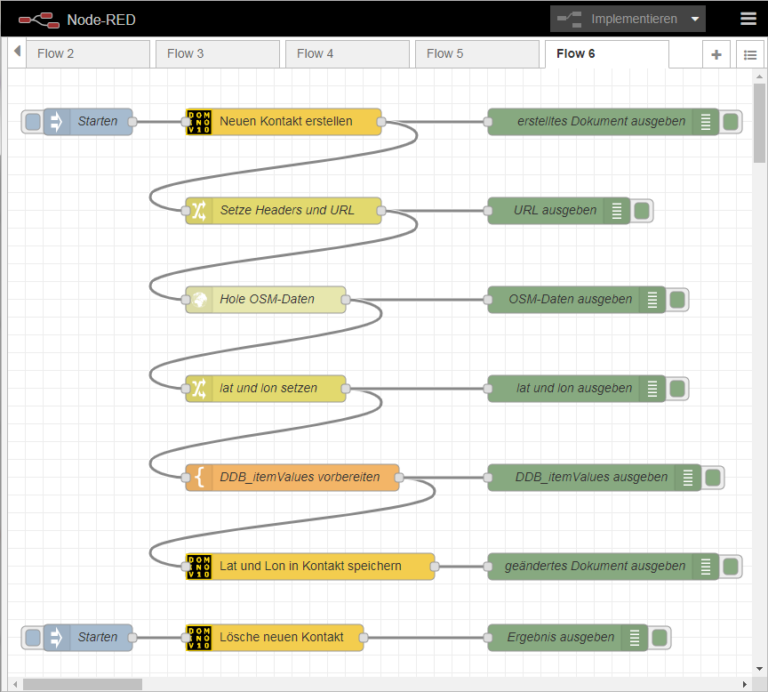Select the Lat und Lon in Kontakt speichern node
The height and width of the screenshot is (692, 768).
click(x=311, y=567)
